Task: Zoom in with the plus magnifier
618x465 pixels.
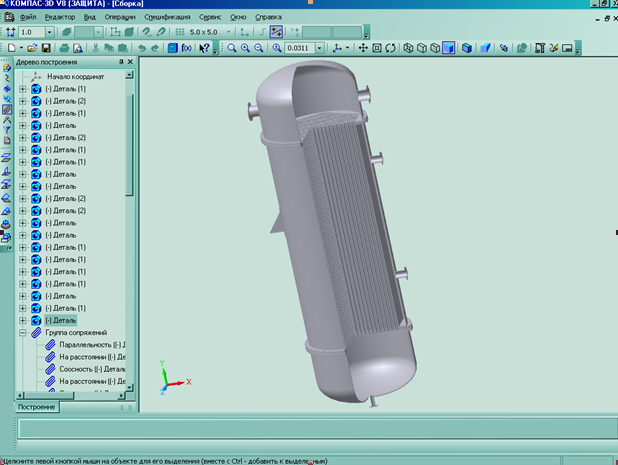Action: coord(245,48)
